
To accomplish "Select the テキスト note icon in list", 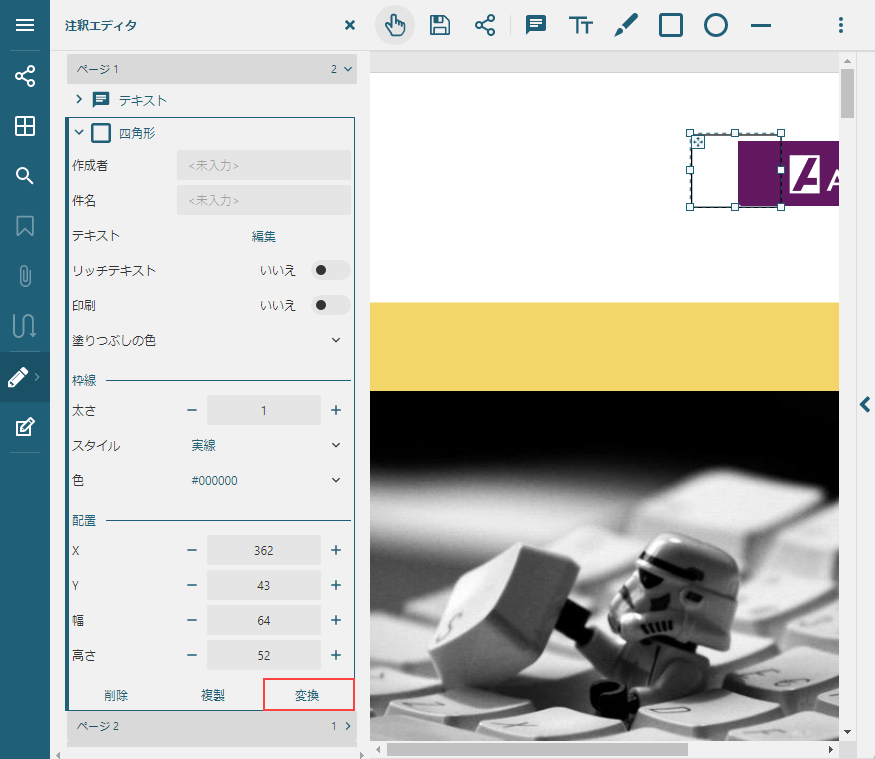I will pyautogui.click(x=101, y=99).
